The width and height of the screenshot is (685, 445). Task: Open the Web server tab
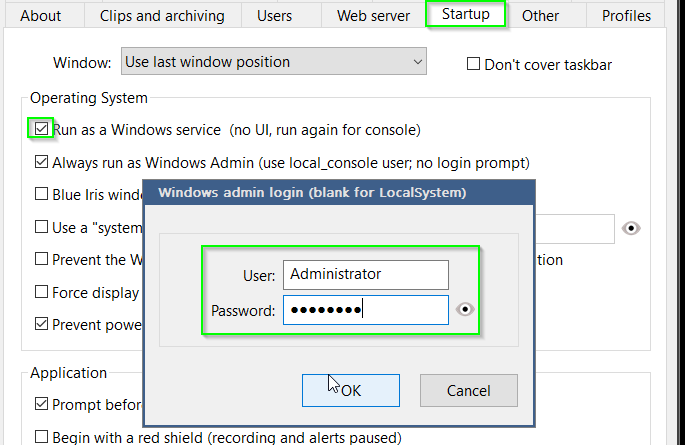pos(374,16)
